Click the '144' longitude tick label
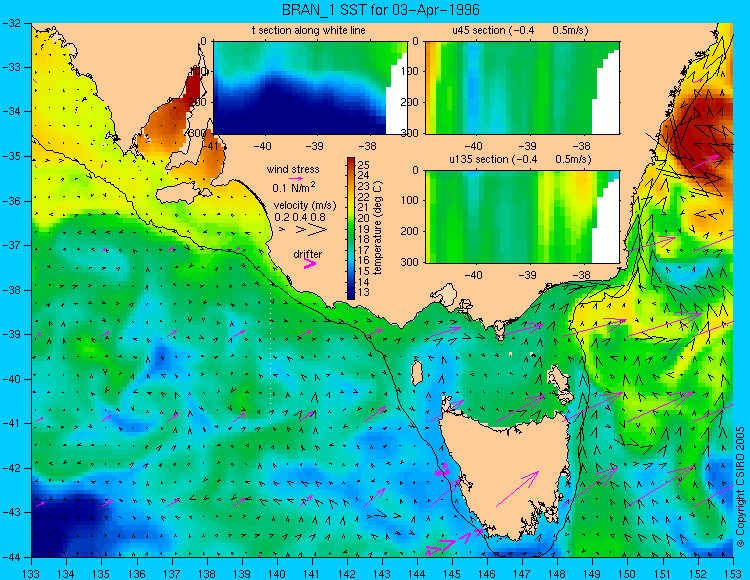This screenshot has width=750, height=580. 417,573
